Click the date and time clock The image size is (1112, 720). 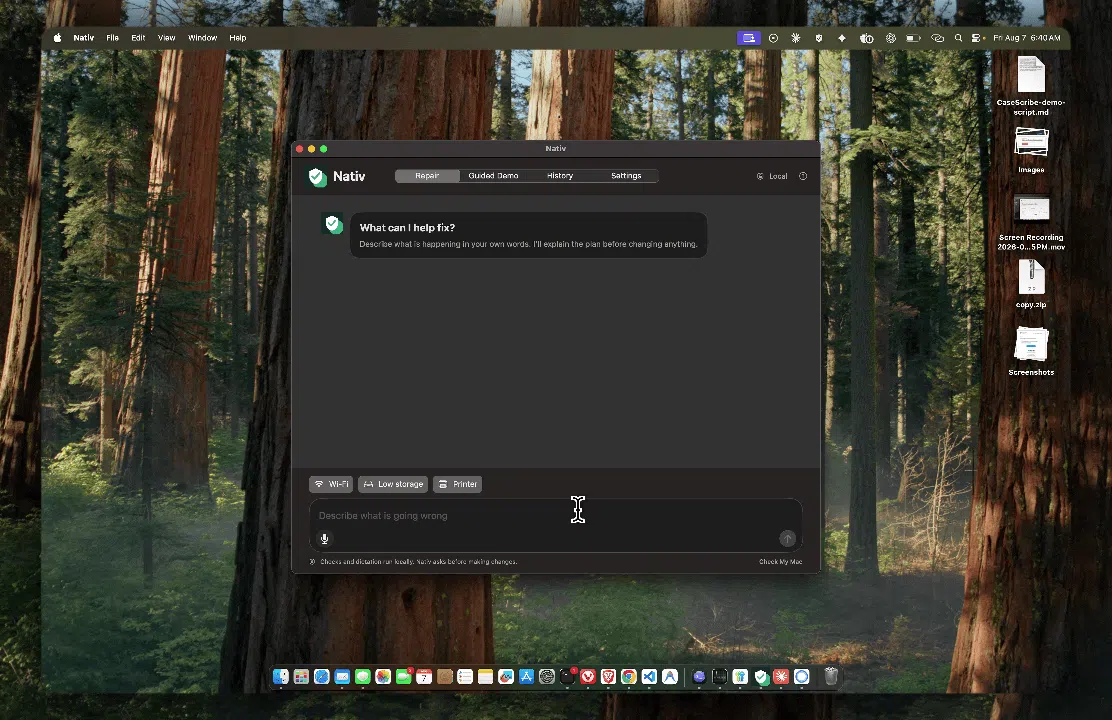pyautogui.click(x=1027, y=38)
